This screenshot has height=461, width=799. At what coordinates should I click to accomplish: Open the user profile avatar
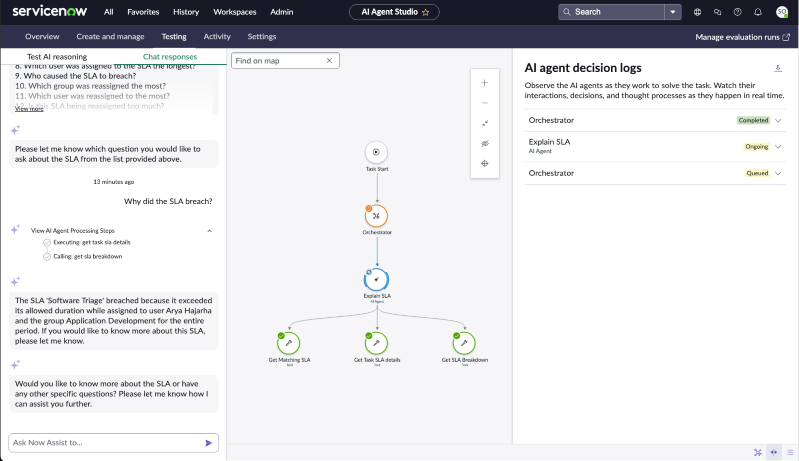(x=782, y=12)
